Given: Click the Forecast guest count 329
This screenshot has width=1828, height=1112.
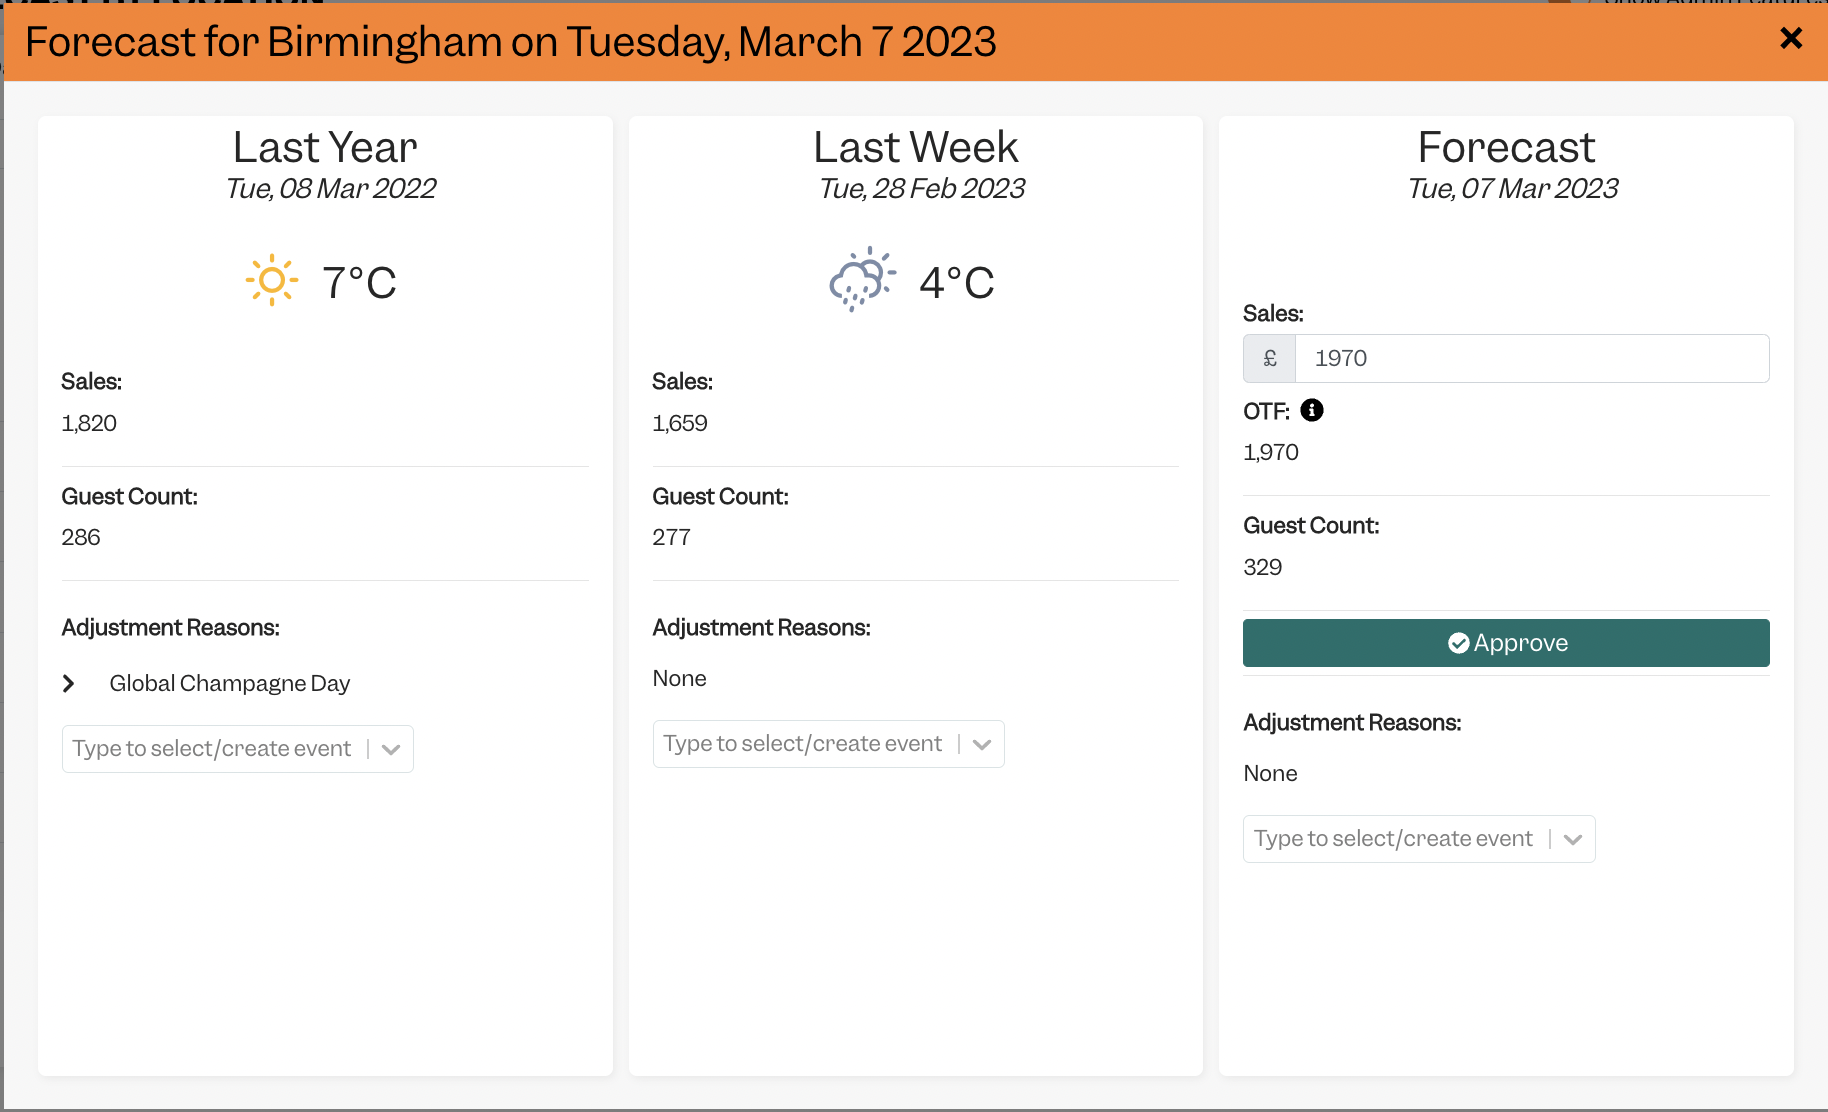Looking at the screenshot, I should pos(1263,567).
